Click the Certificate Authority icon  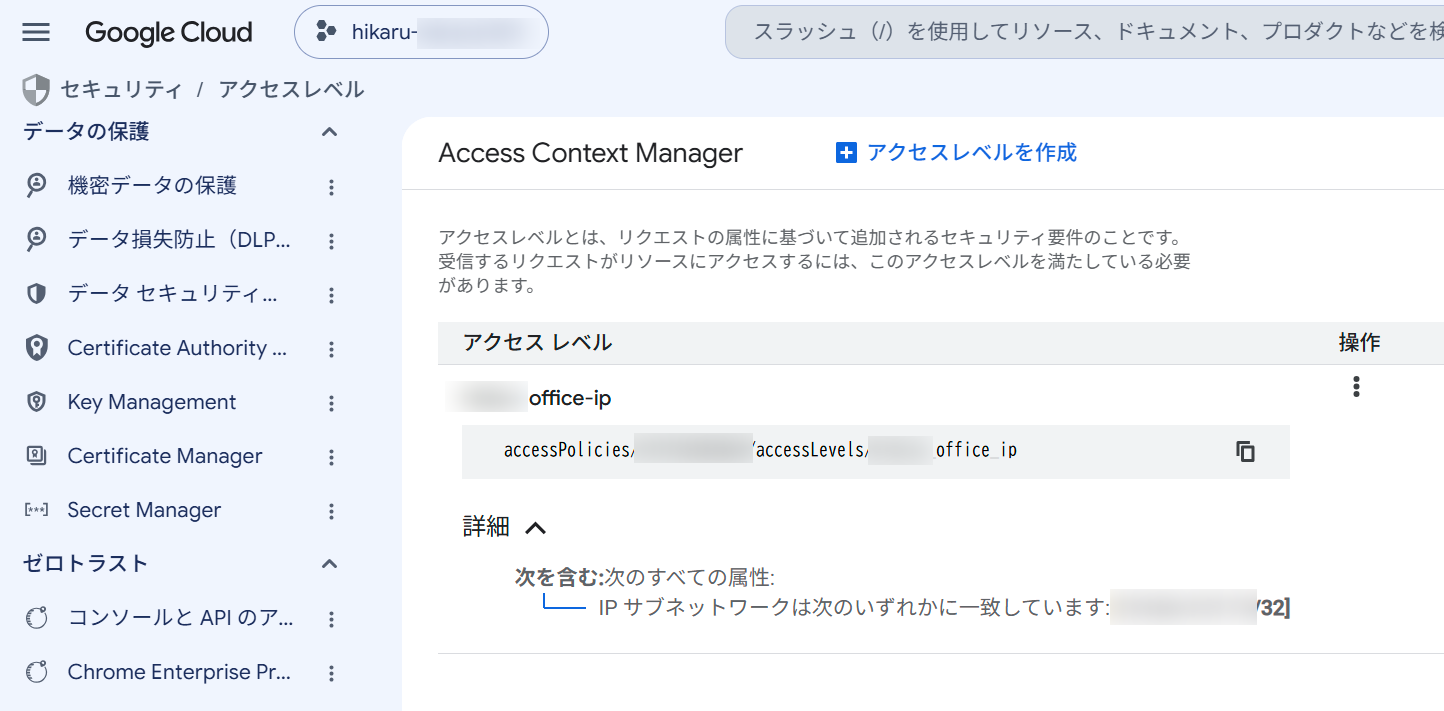[36, 348]
